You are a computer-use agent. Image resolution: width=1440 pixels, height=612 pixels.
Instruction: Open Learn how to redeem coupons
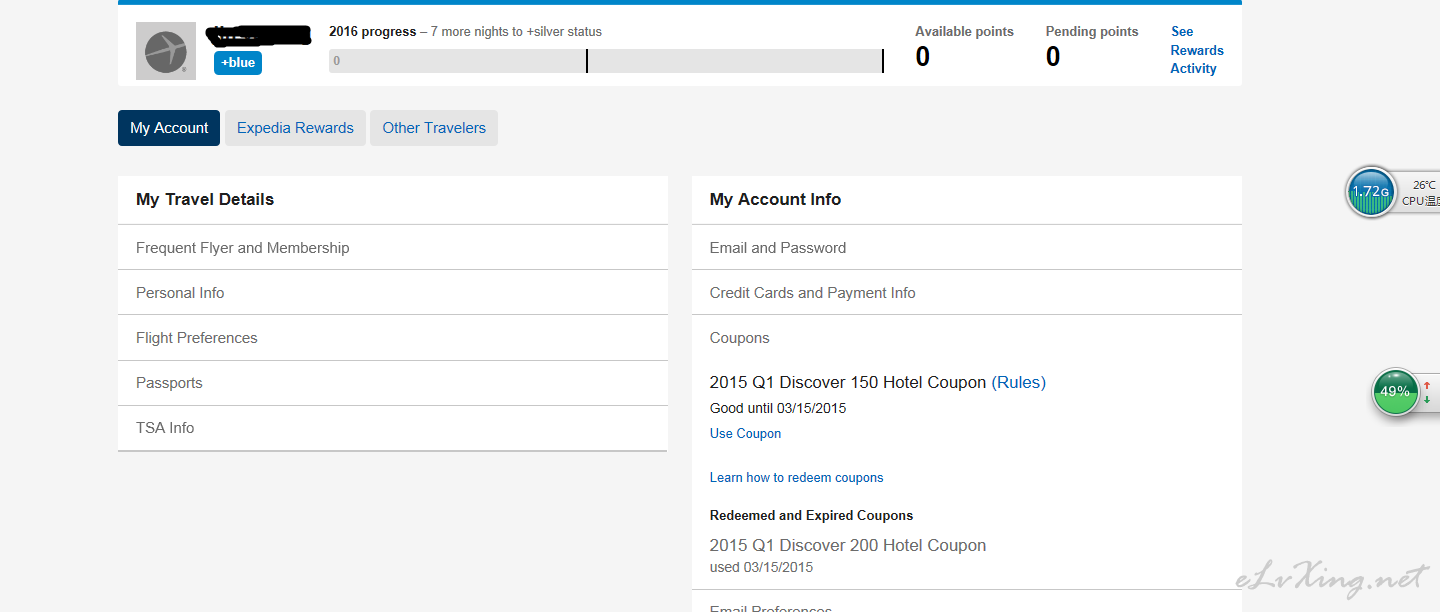click(x=796, y=478)
